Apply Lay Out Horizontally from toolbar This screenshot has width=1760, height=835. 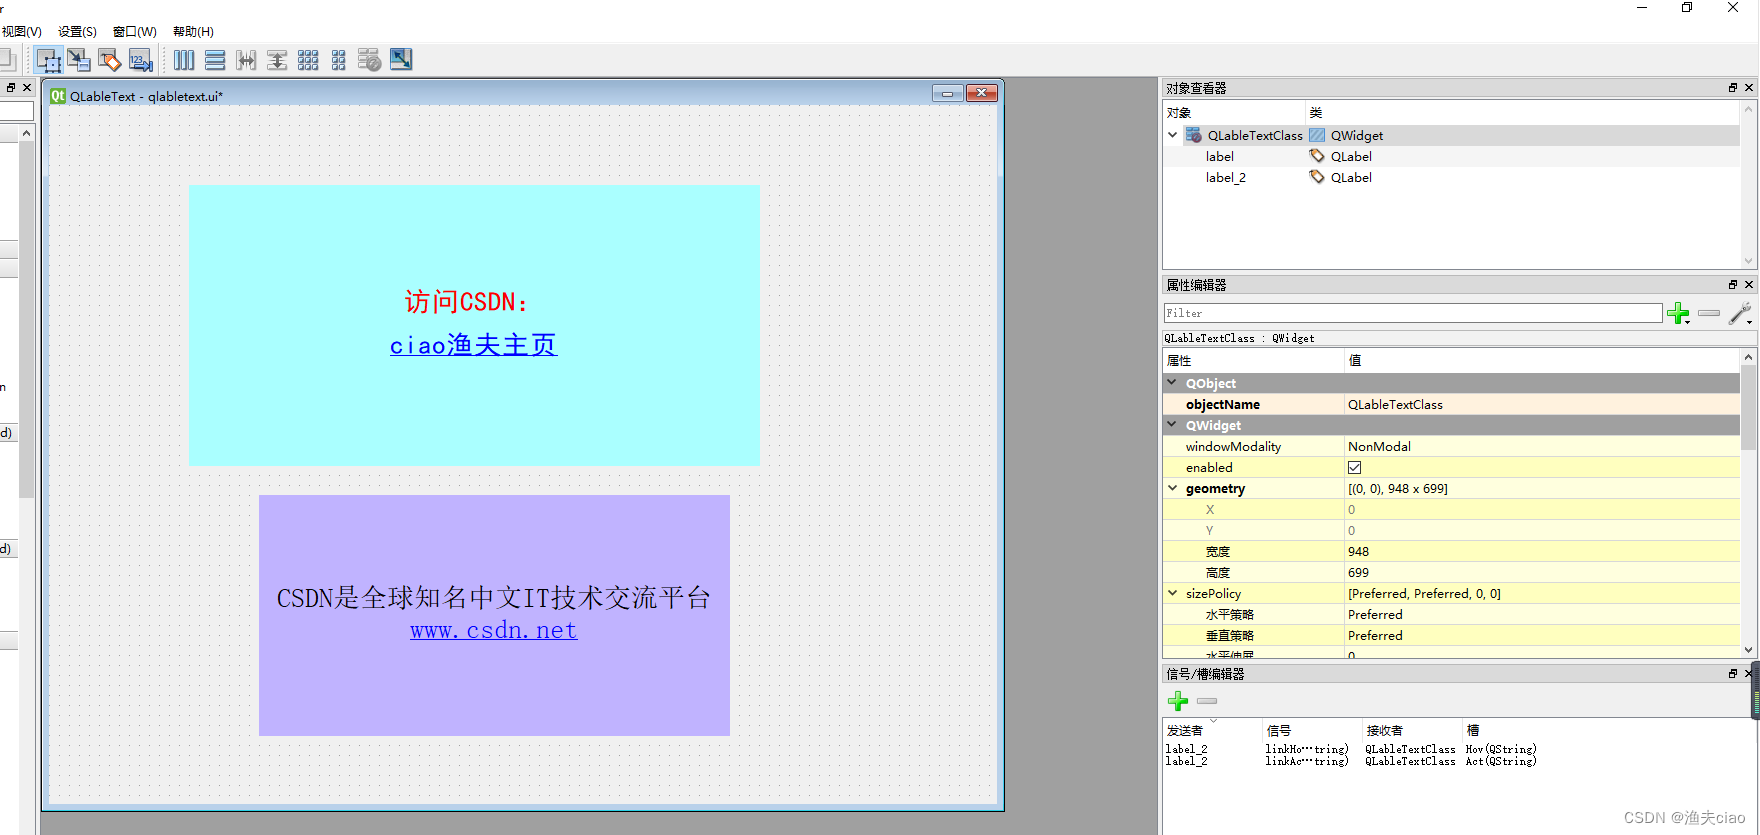184,60
